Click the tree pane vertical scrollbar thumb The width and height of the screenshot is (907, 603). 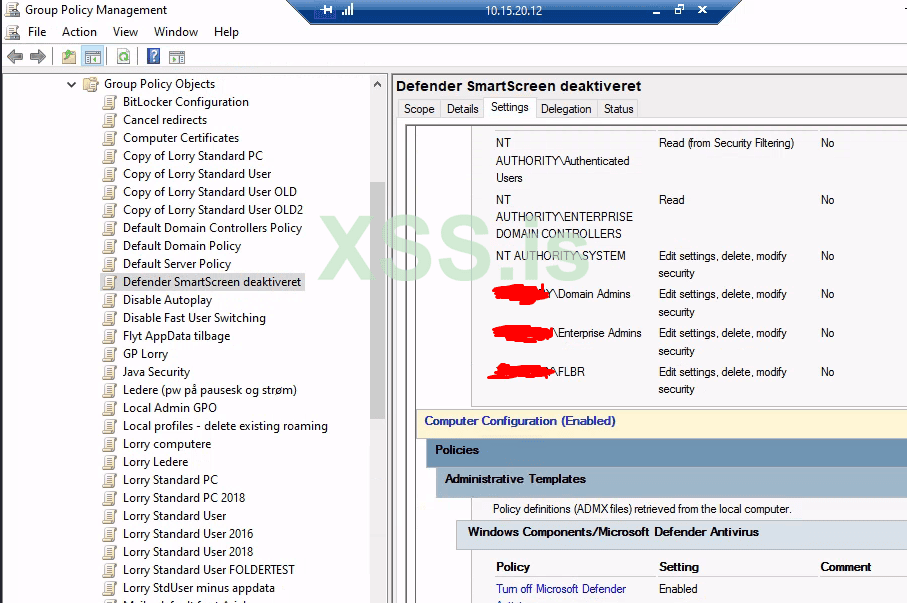tap(377, 300)
